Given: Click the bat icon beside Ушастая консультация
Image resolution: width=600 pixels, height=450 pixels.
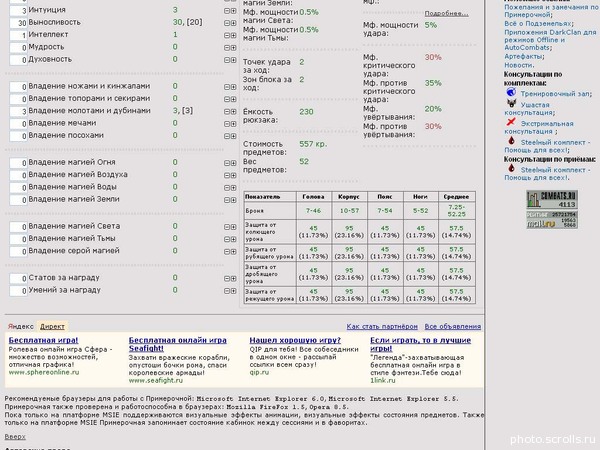Looking at the screenshot, I should click(x=511, y=103).
